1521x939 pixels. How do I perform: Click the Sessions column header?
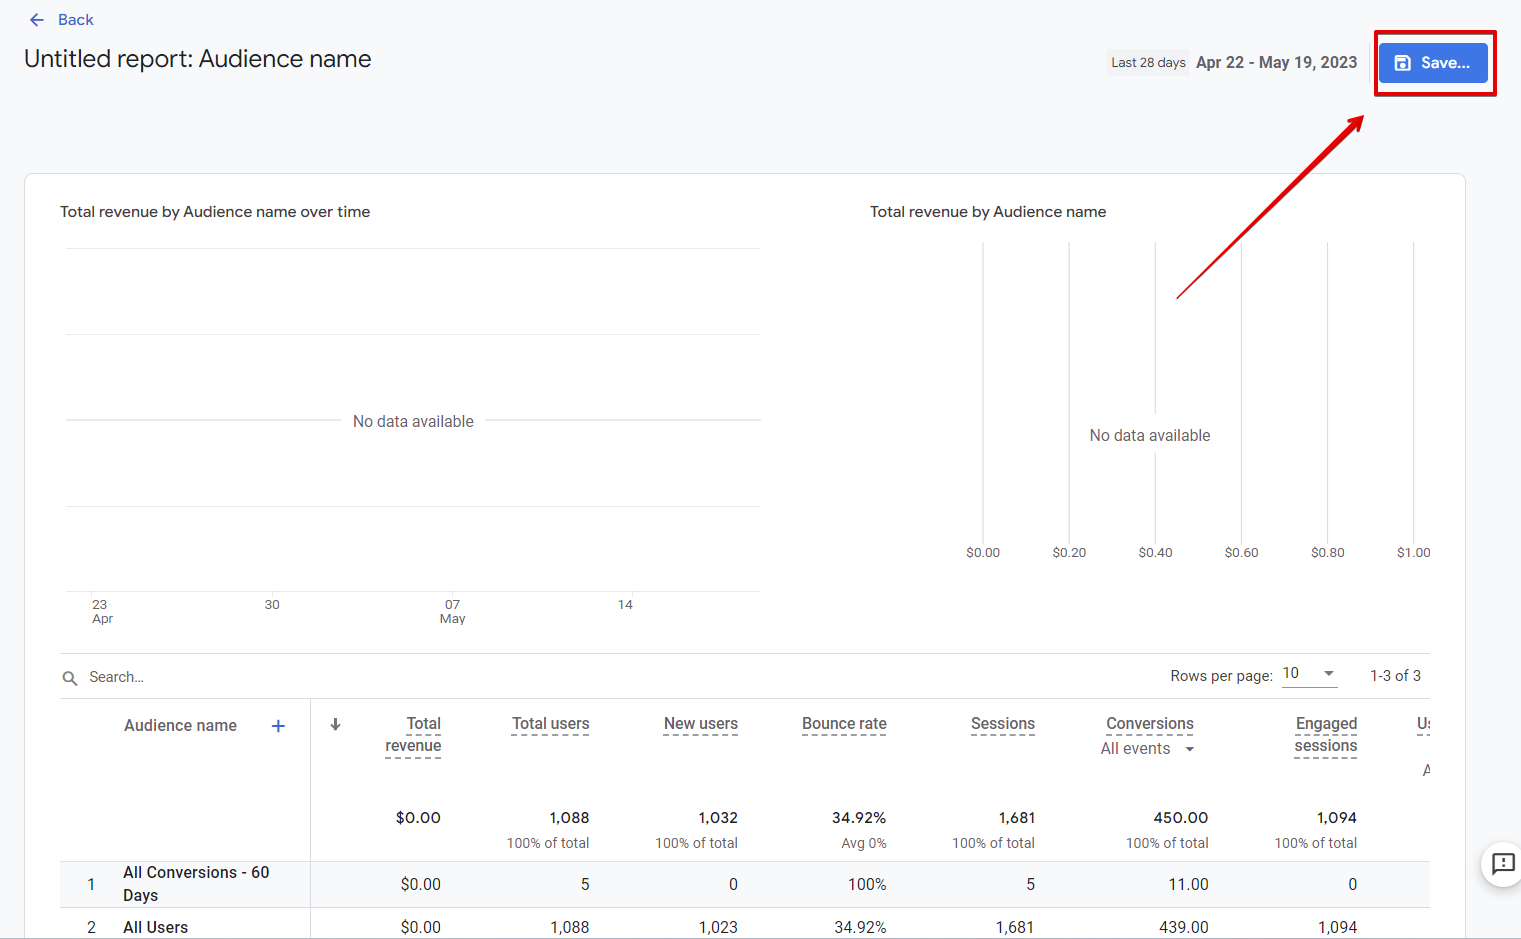1003,724
